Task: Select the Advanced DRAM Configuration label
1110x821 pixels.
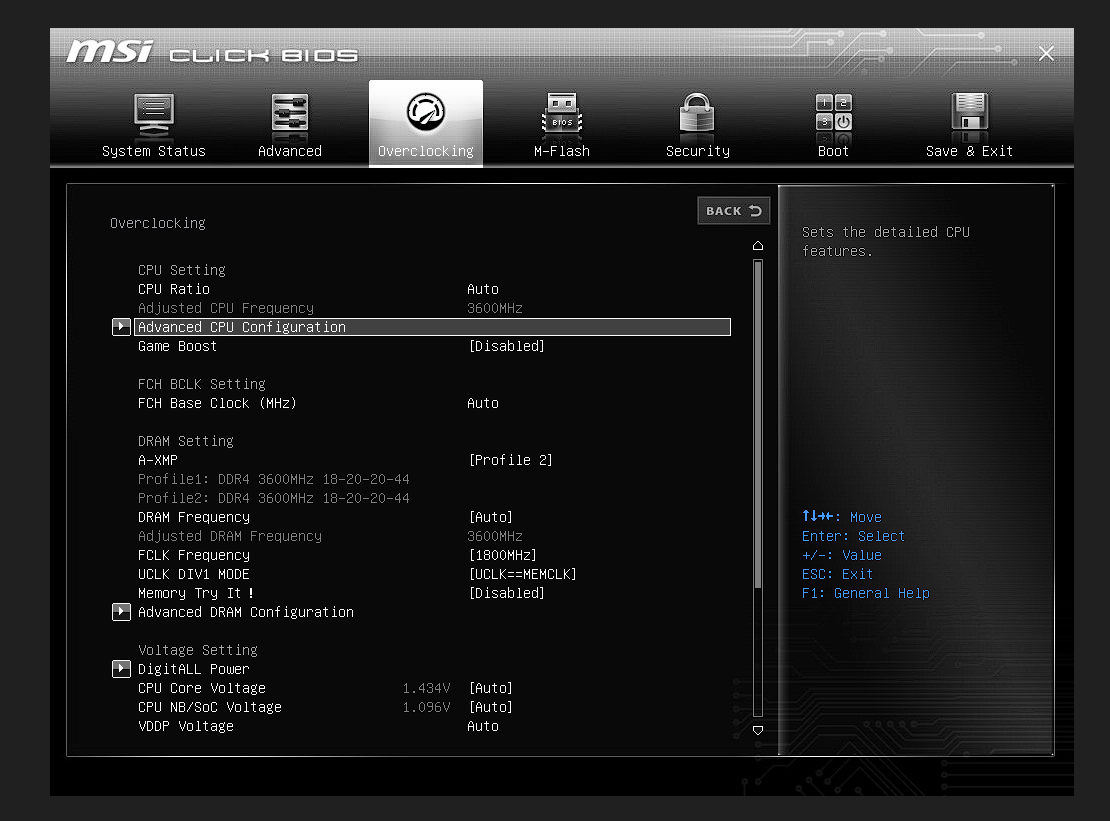Action: click(x=246, y=612)
